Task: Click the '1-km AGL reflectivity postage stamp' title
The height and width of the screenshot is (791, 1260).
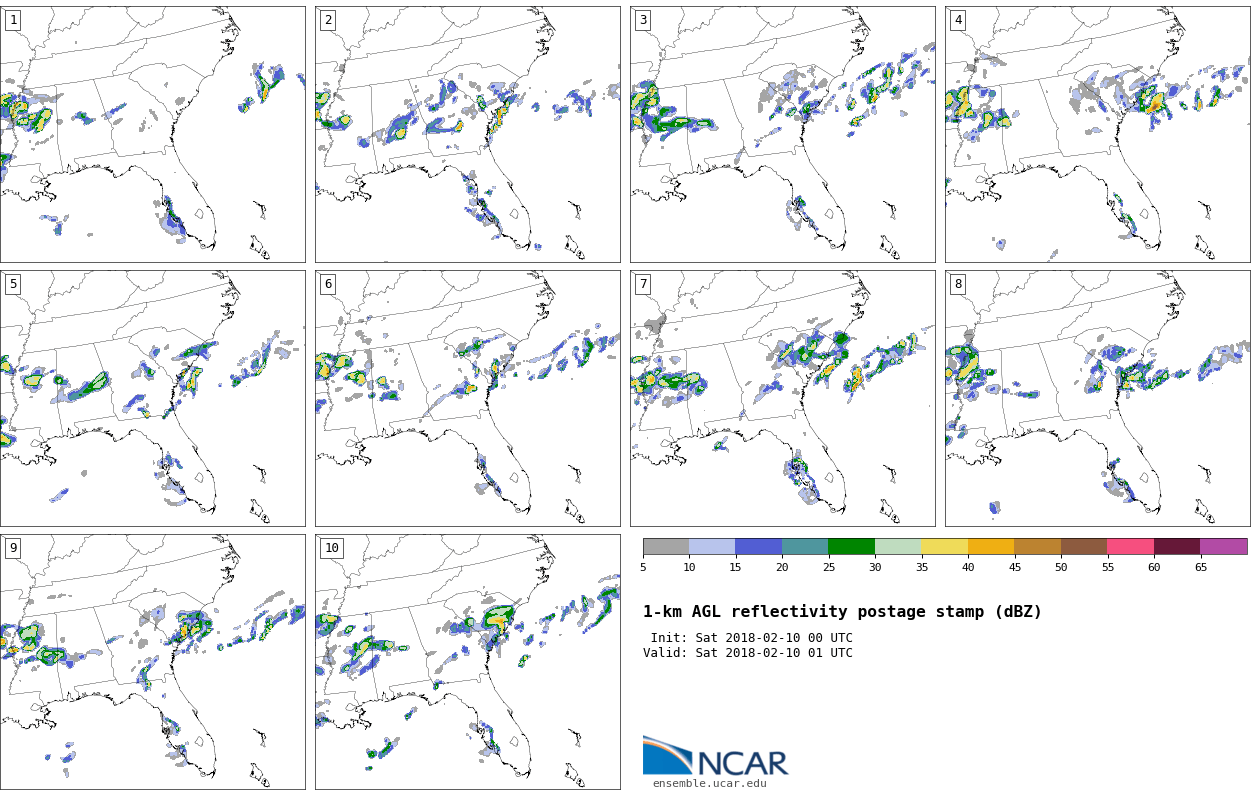Action: pos(842,612)
